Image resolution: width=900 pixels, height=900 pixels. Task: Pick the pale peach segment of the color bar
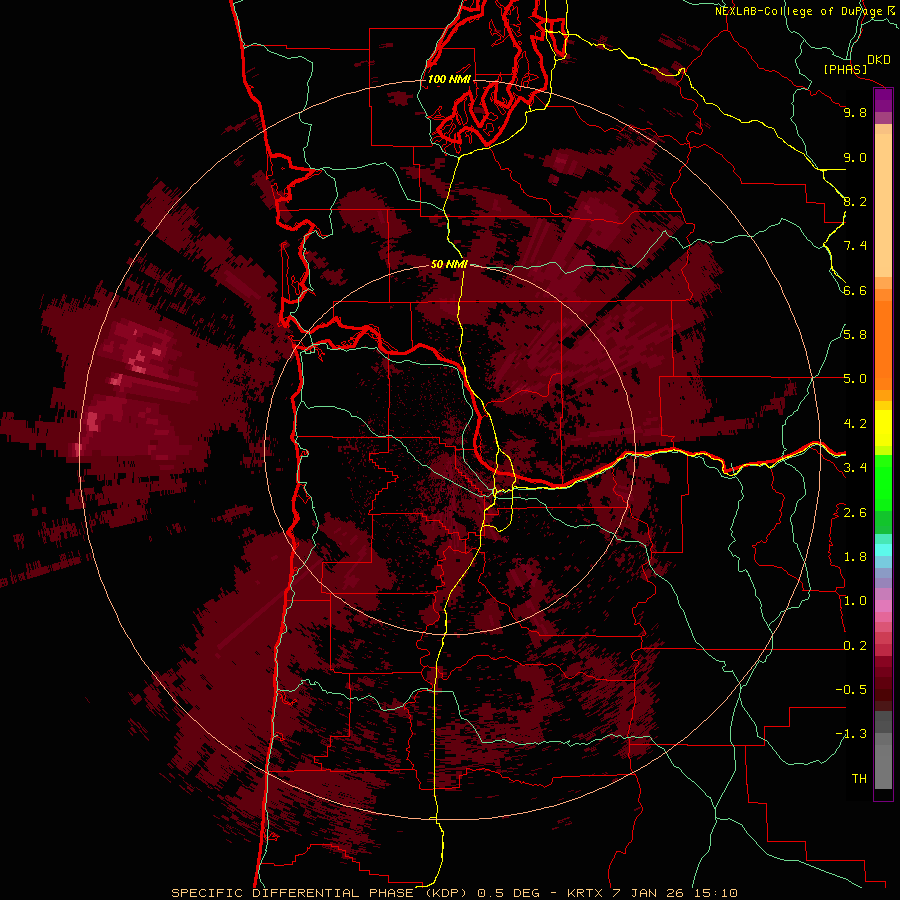point(883,205)
